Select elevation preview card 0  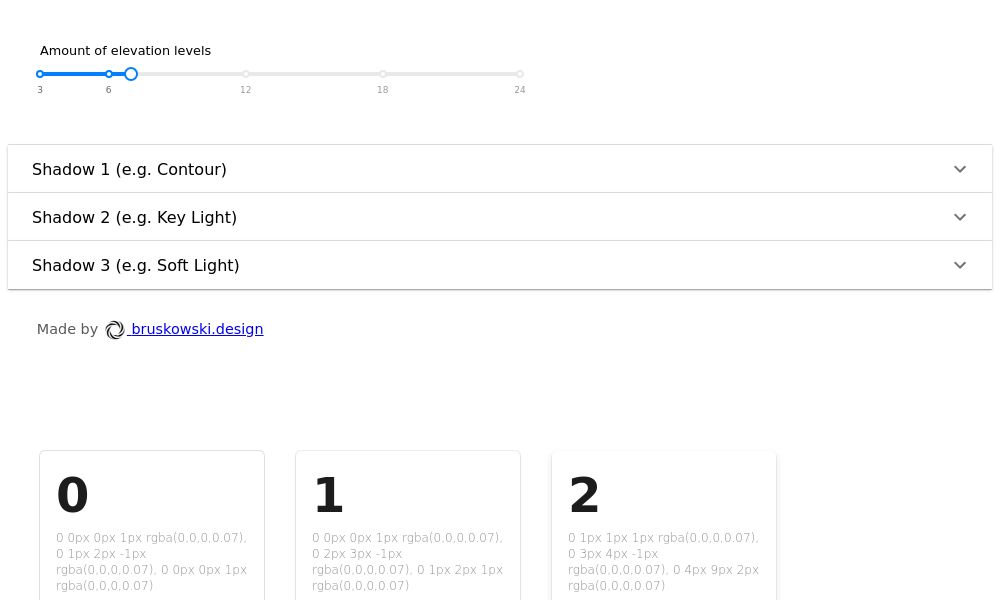151,525
